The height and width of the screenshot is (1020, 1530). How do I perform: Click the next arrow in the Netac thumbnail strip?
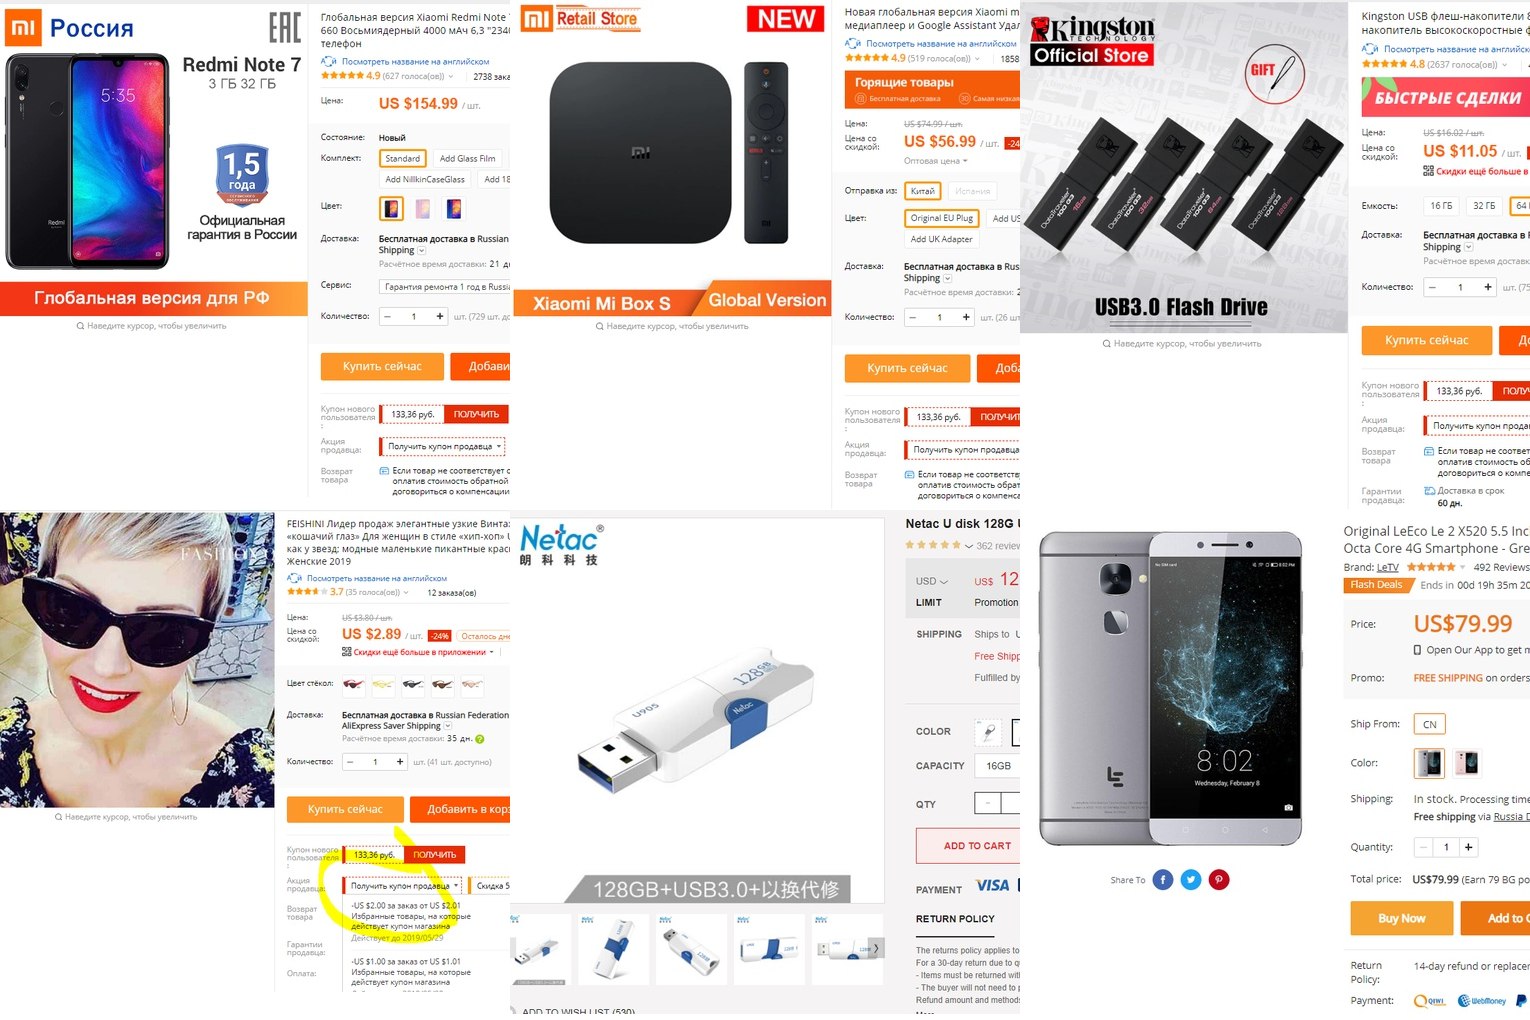tap(876, 948)
